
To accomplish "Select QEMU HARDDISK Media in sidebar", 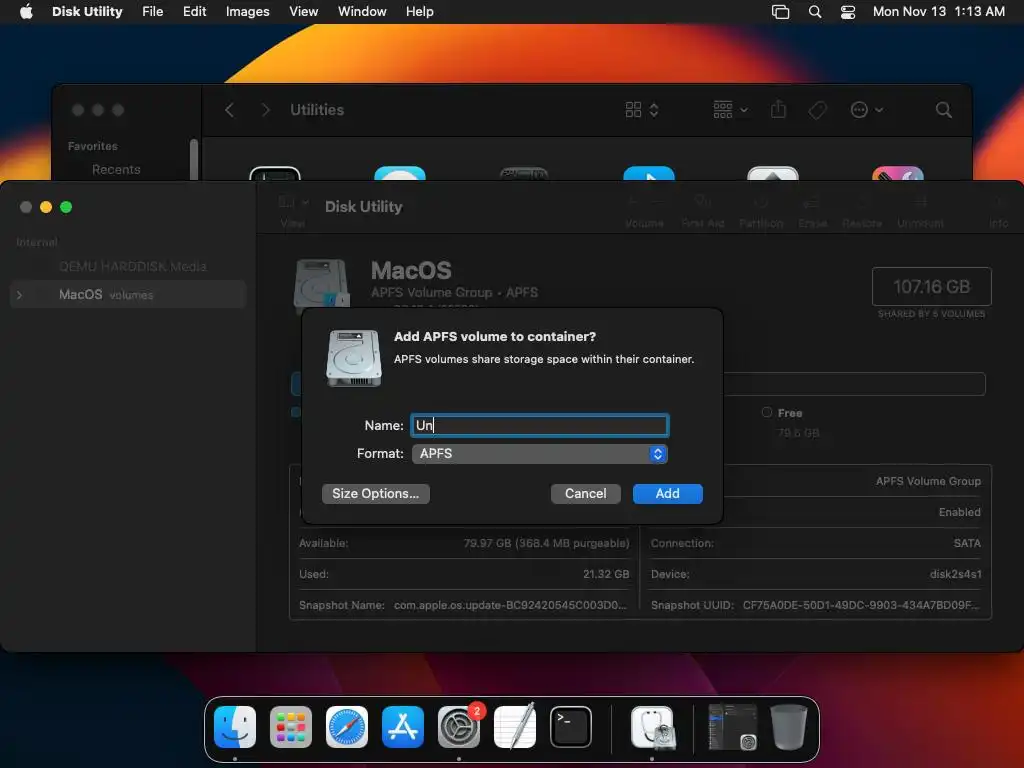I will (133, 266).
